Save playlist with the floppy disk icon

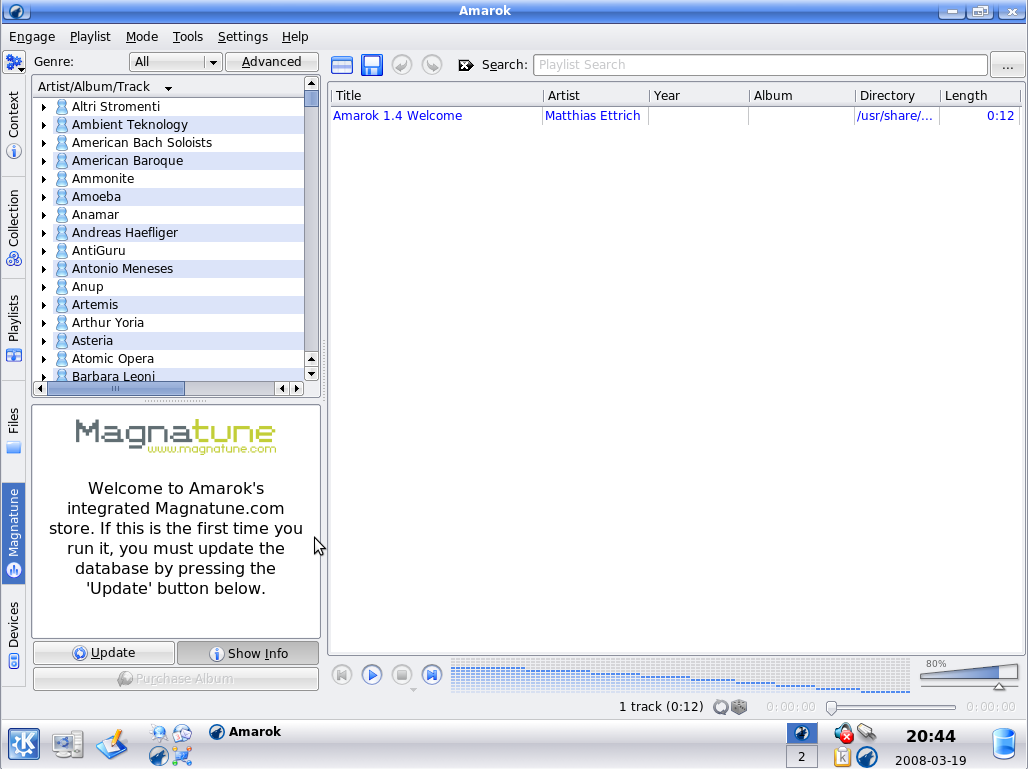point(372,65)
